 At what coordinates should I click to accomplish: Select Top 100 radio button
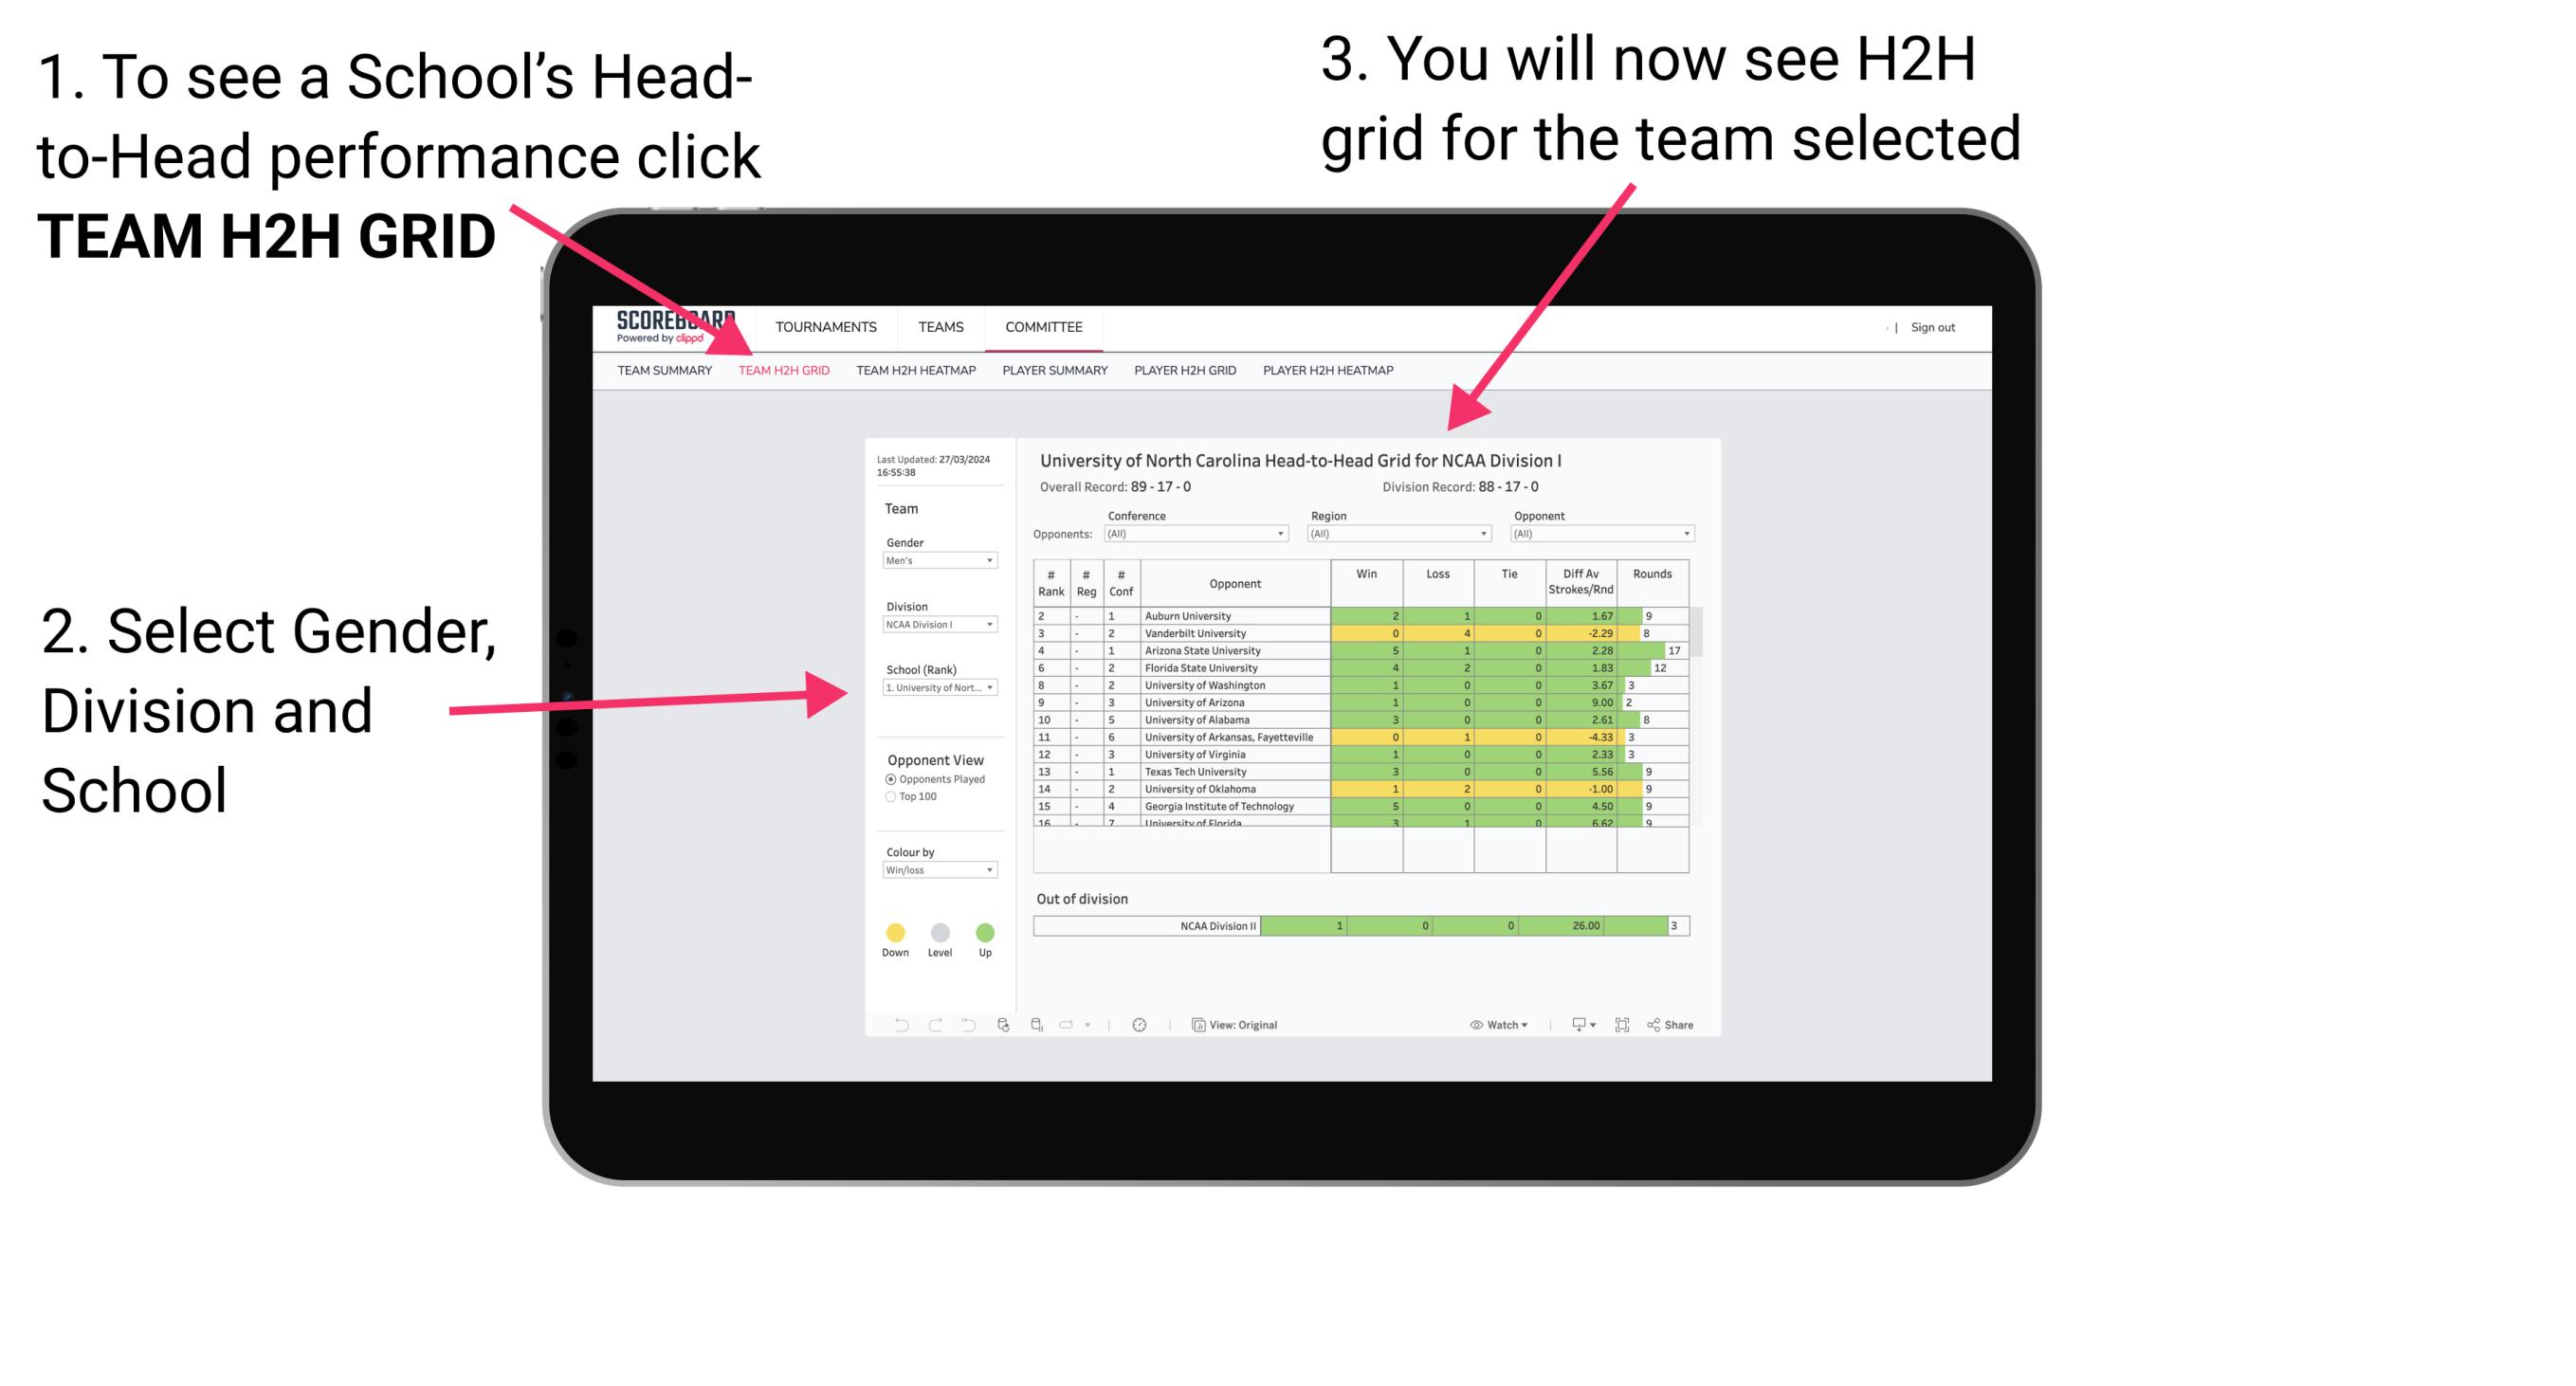tap(889, 797)
